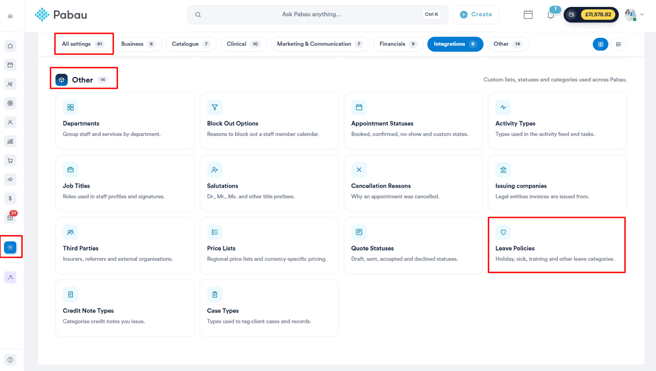
Task: Click the Other section header icon
Action: [x=62, y=80]
